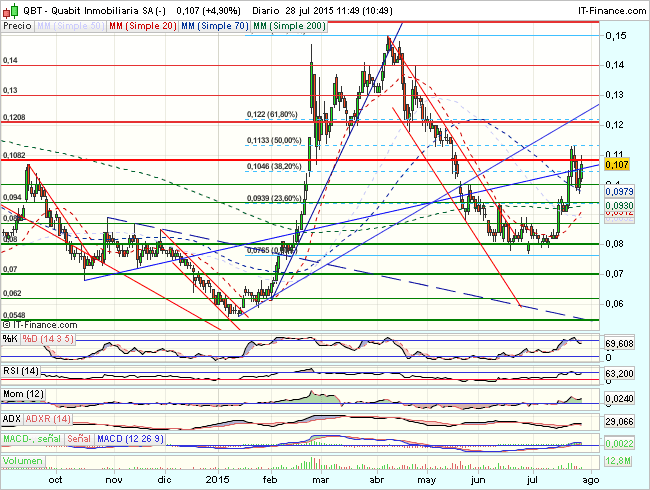Click the green 0,0930 price tag
The width and height of the screenshot is (650, 490).
[619, 206]
